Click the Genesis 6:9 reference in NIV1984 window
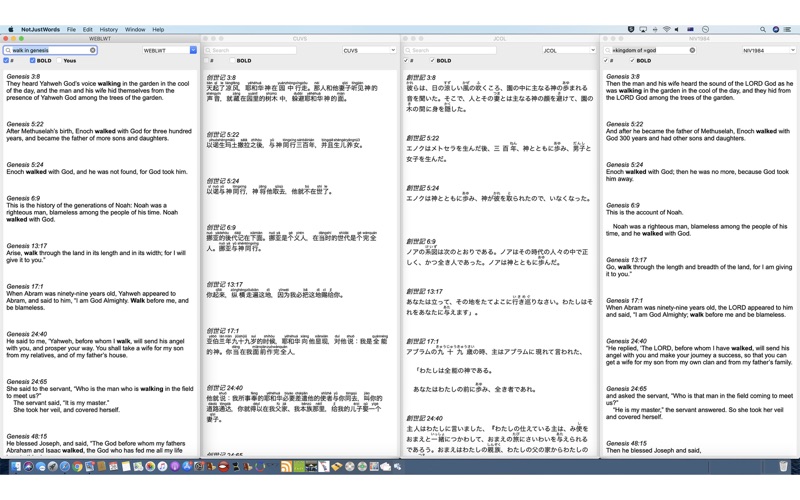Image resolution: width=800 pixels, height=500 pixels. (623, 205)
